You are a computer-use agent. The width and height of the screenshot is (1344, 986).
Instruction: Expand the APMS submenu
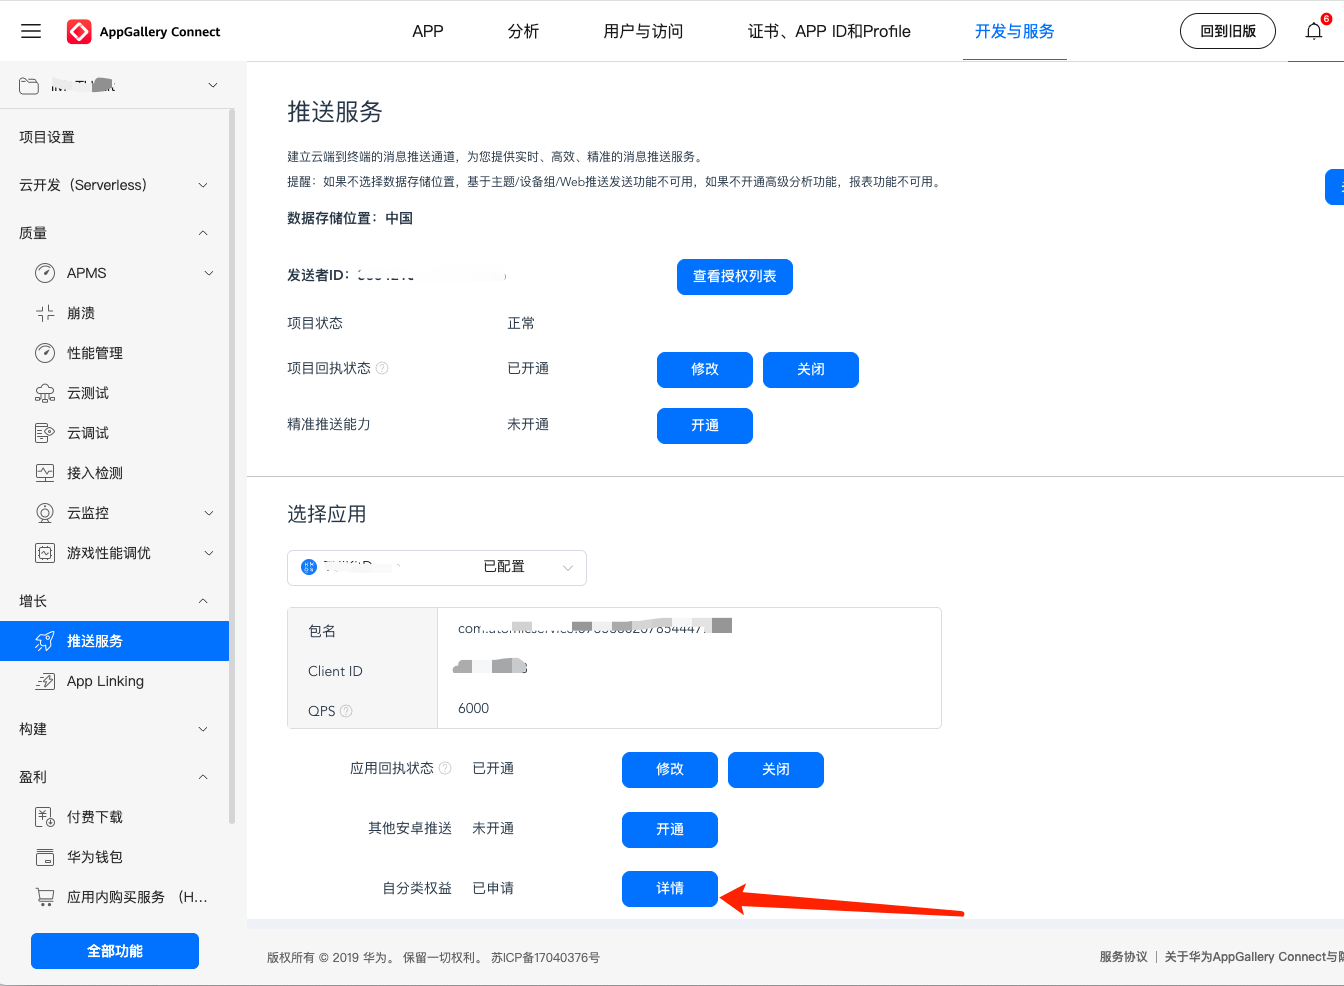[209, 273]
